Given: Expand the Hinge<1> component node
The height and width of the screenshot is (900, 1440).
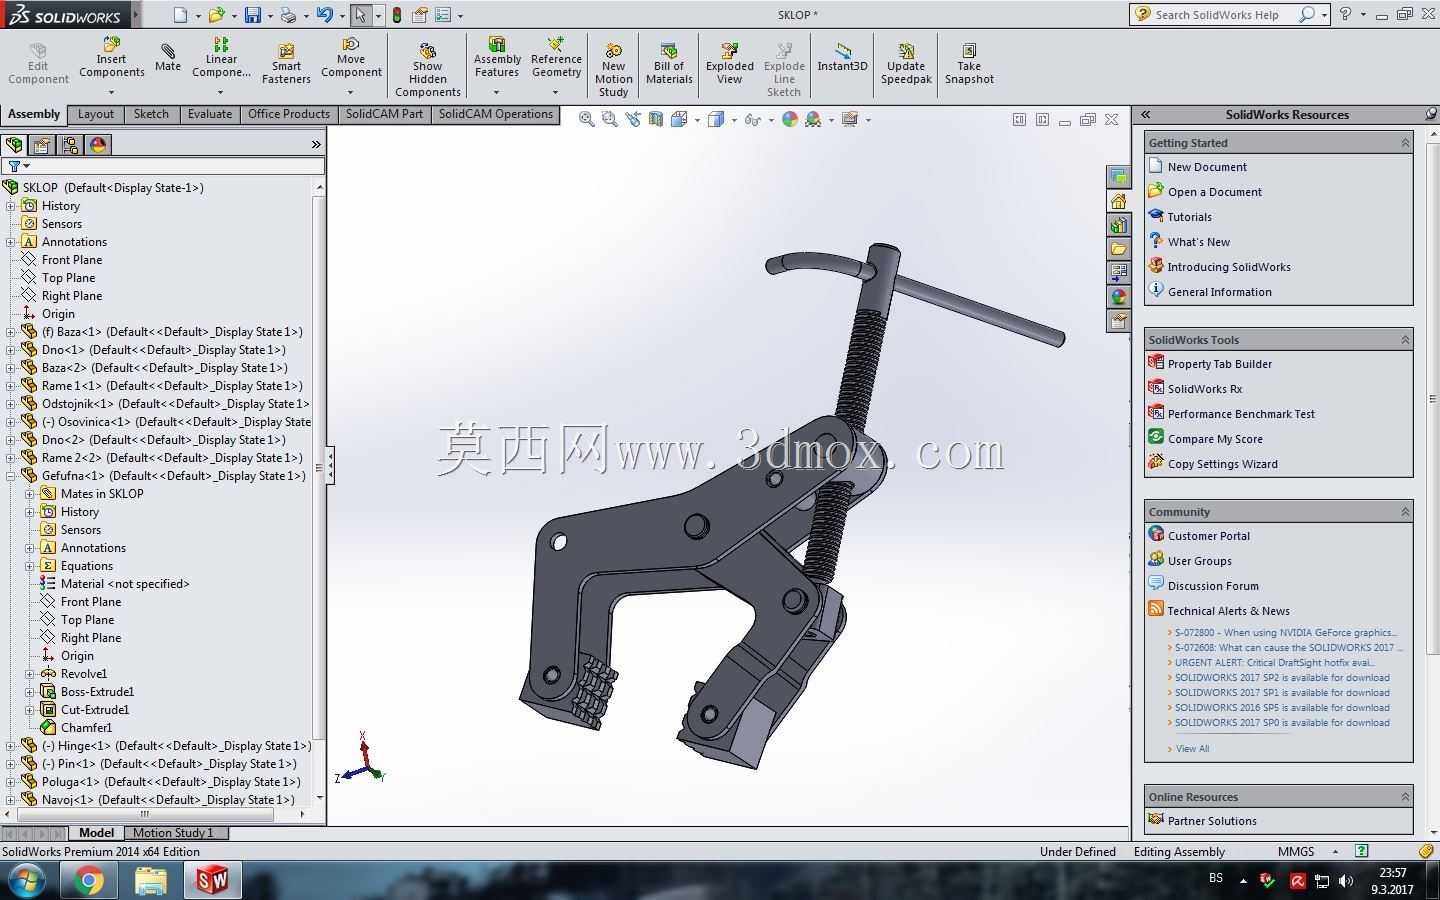Looking at the screenshot, I should [11, 746].
